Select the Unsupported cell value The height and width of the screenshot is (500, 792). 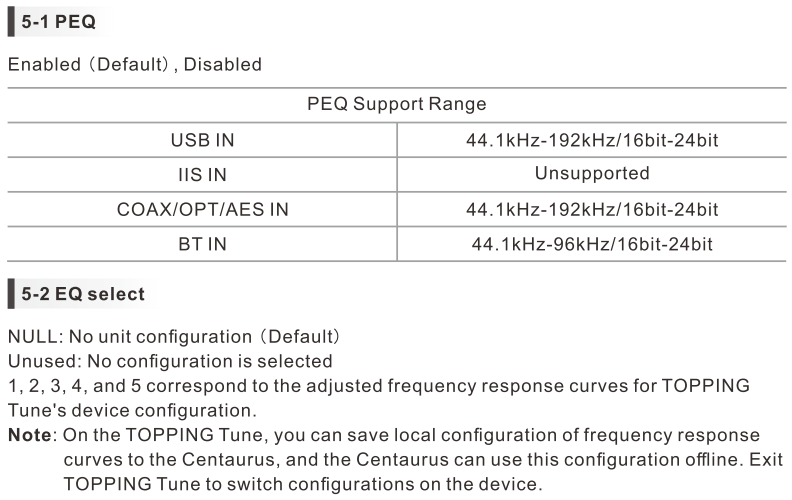point(592,174)
